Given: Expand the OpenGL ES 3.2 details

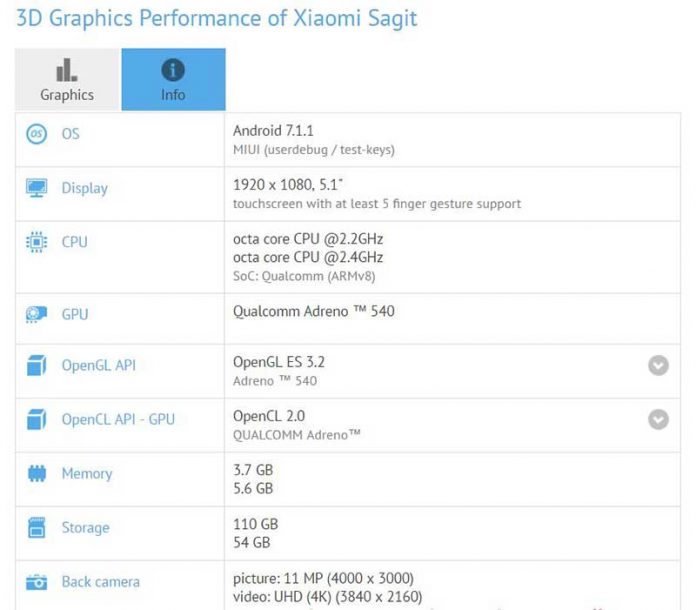Looking at the screenshot, I should (x=658, y=366).
